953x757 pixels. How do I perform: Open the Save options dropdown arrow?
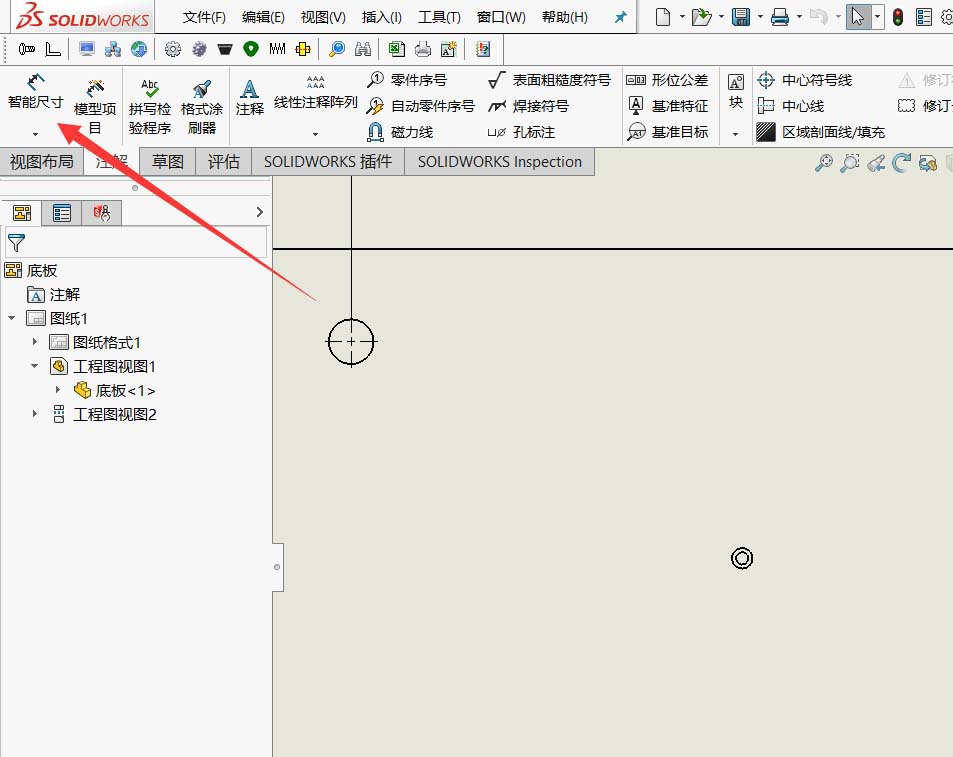760,17
